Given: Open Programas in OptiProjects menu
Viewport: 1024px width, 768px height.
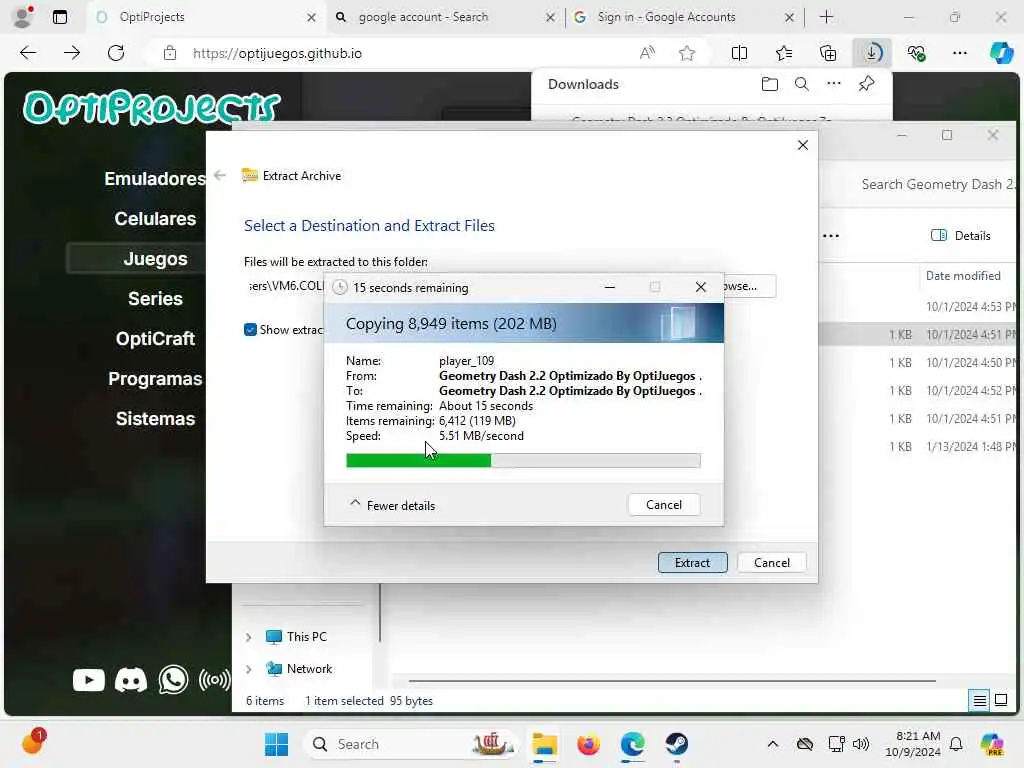Looking at the screenshot, I should 155,379.
